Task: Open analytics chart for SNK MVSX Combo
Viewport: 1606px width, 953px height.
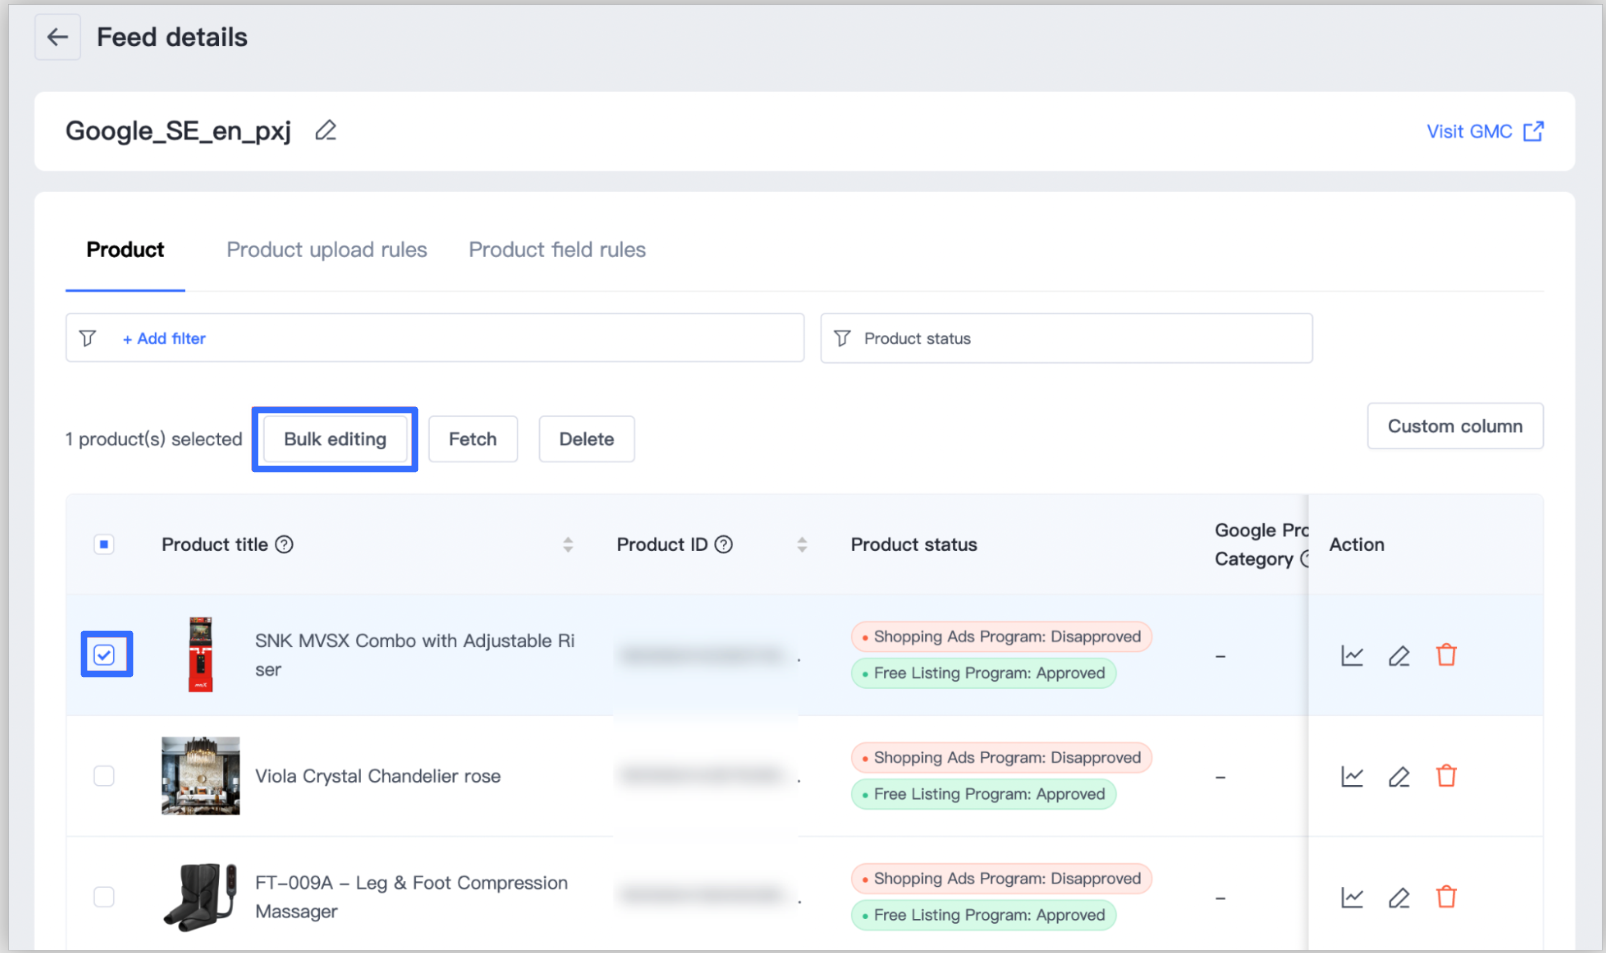Action: point(1352,656)
